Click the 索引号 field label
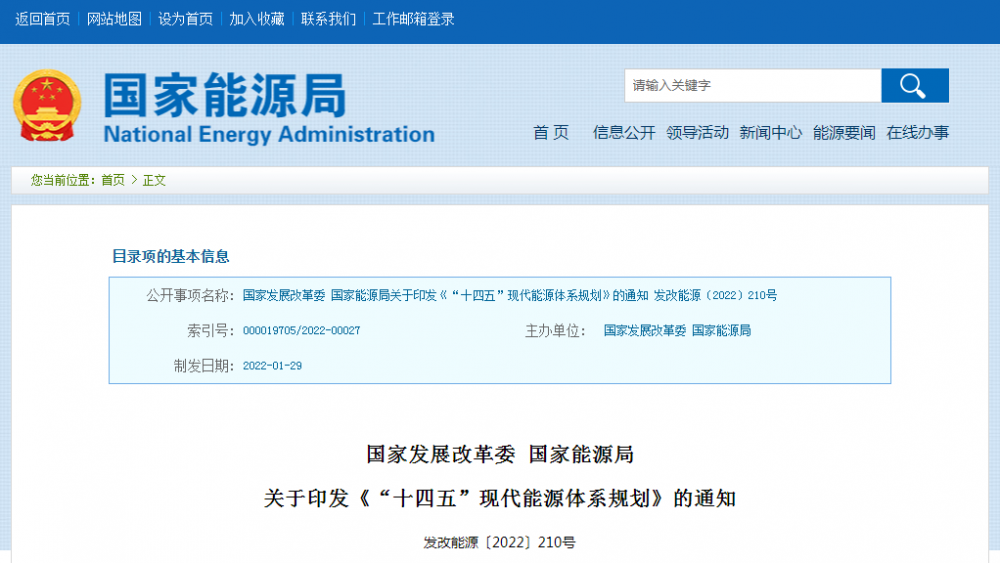 210,330
